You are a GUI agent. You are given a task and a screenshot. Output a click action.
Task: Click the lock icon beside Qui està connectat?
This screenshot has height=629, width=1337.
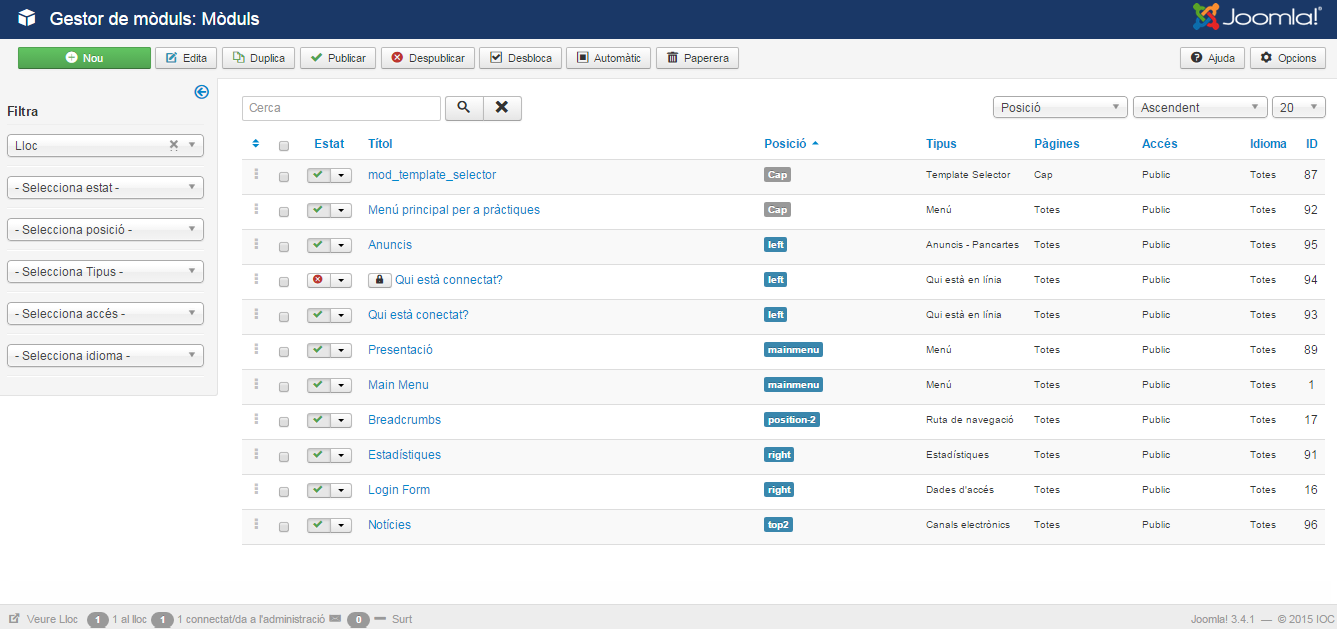(x=379, y=280)
